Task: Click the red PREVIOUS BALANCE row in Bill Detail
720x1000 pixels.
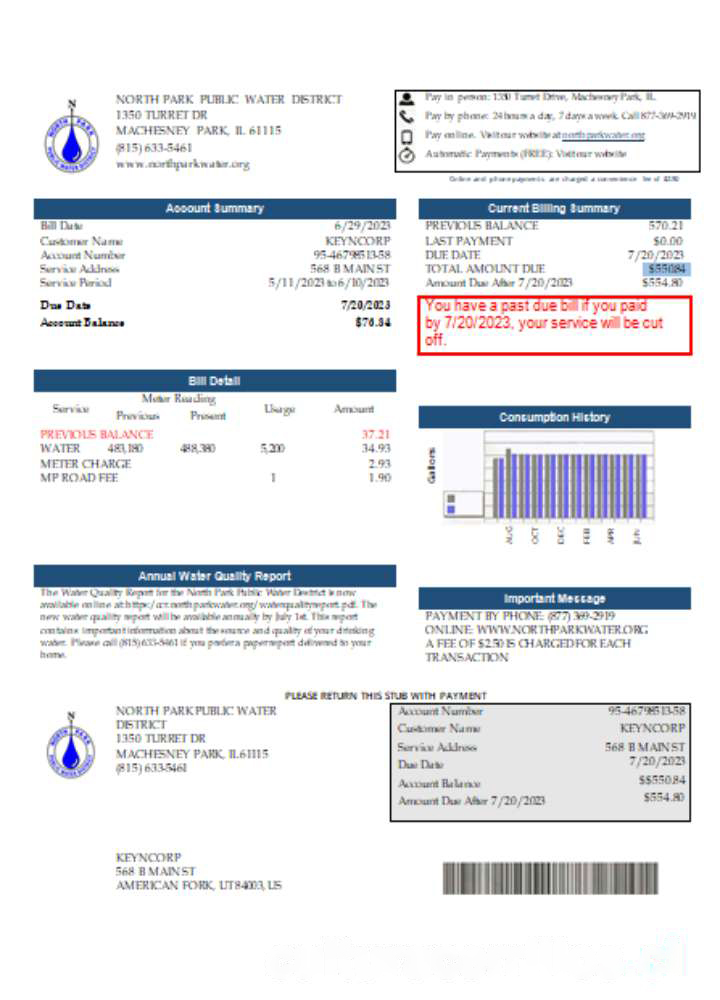Action: (97, 435)
